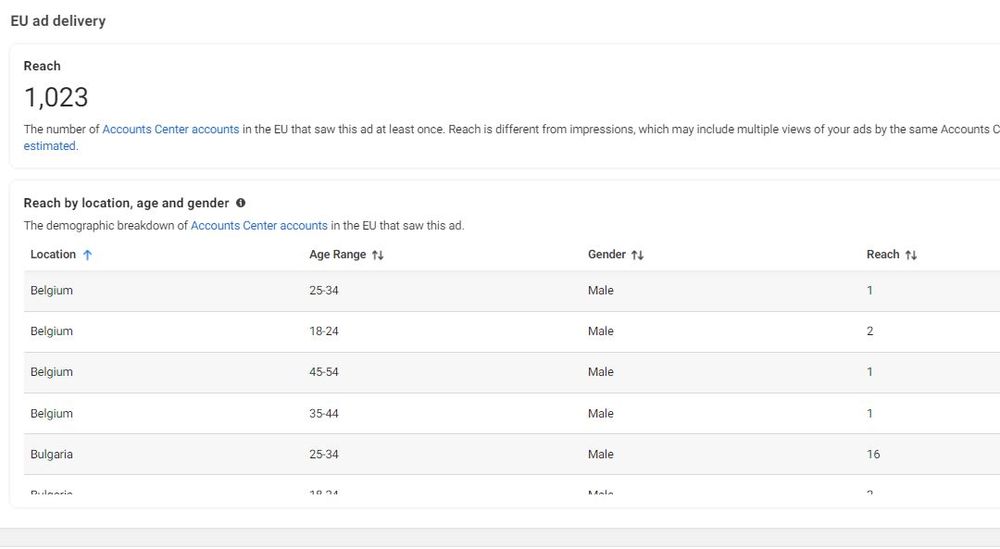Click the EU ad delivery heading

coord(58,20)
